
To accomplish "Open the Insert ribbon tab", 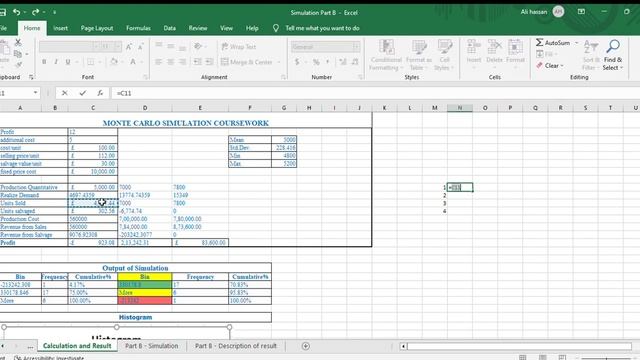I will tap(60, 28).
